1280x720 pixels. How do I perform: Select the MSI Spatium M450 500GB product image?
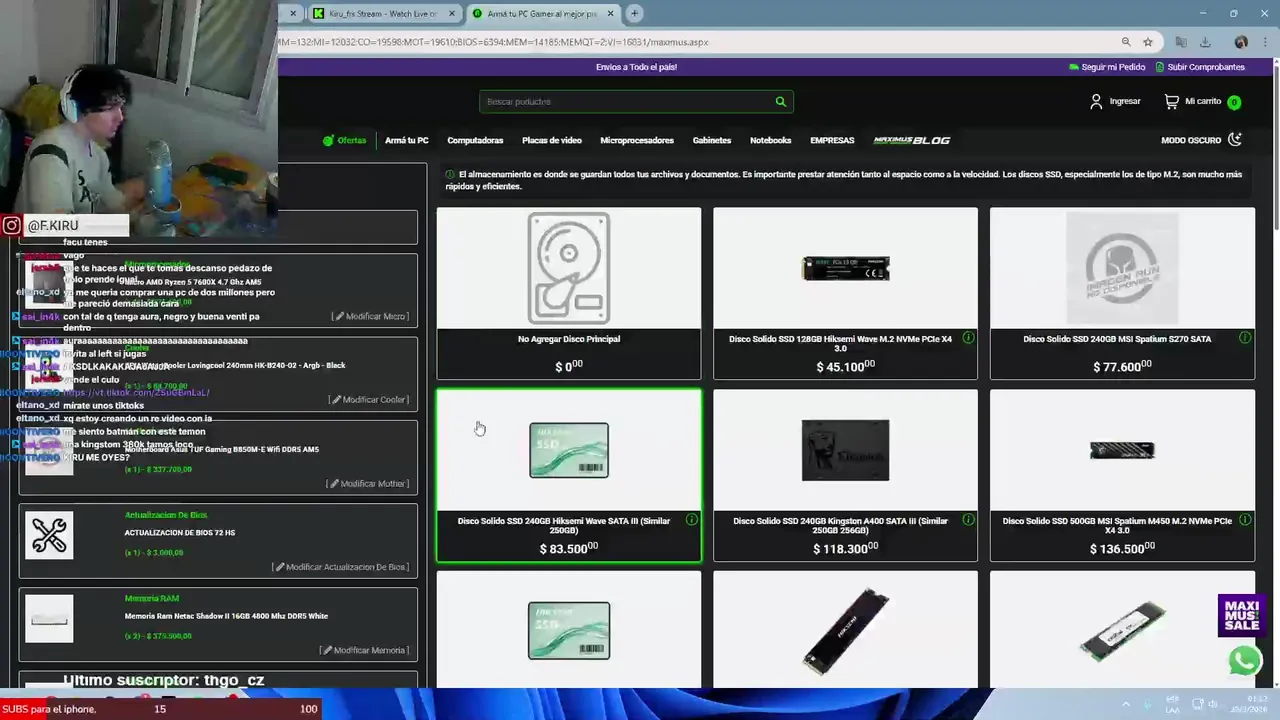[x=1122, y=450]
